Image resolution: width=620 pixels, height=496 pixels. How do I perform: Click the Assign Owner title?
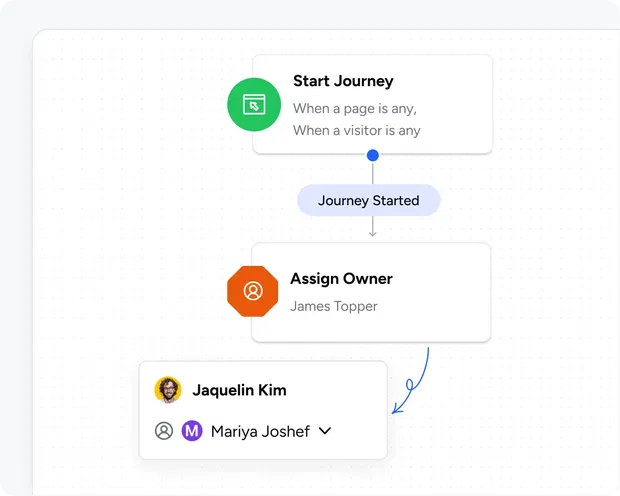tap(341, 278)
